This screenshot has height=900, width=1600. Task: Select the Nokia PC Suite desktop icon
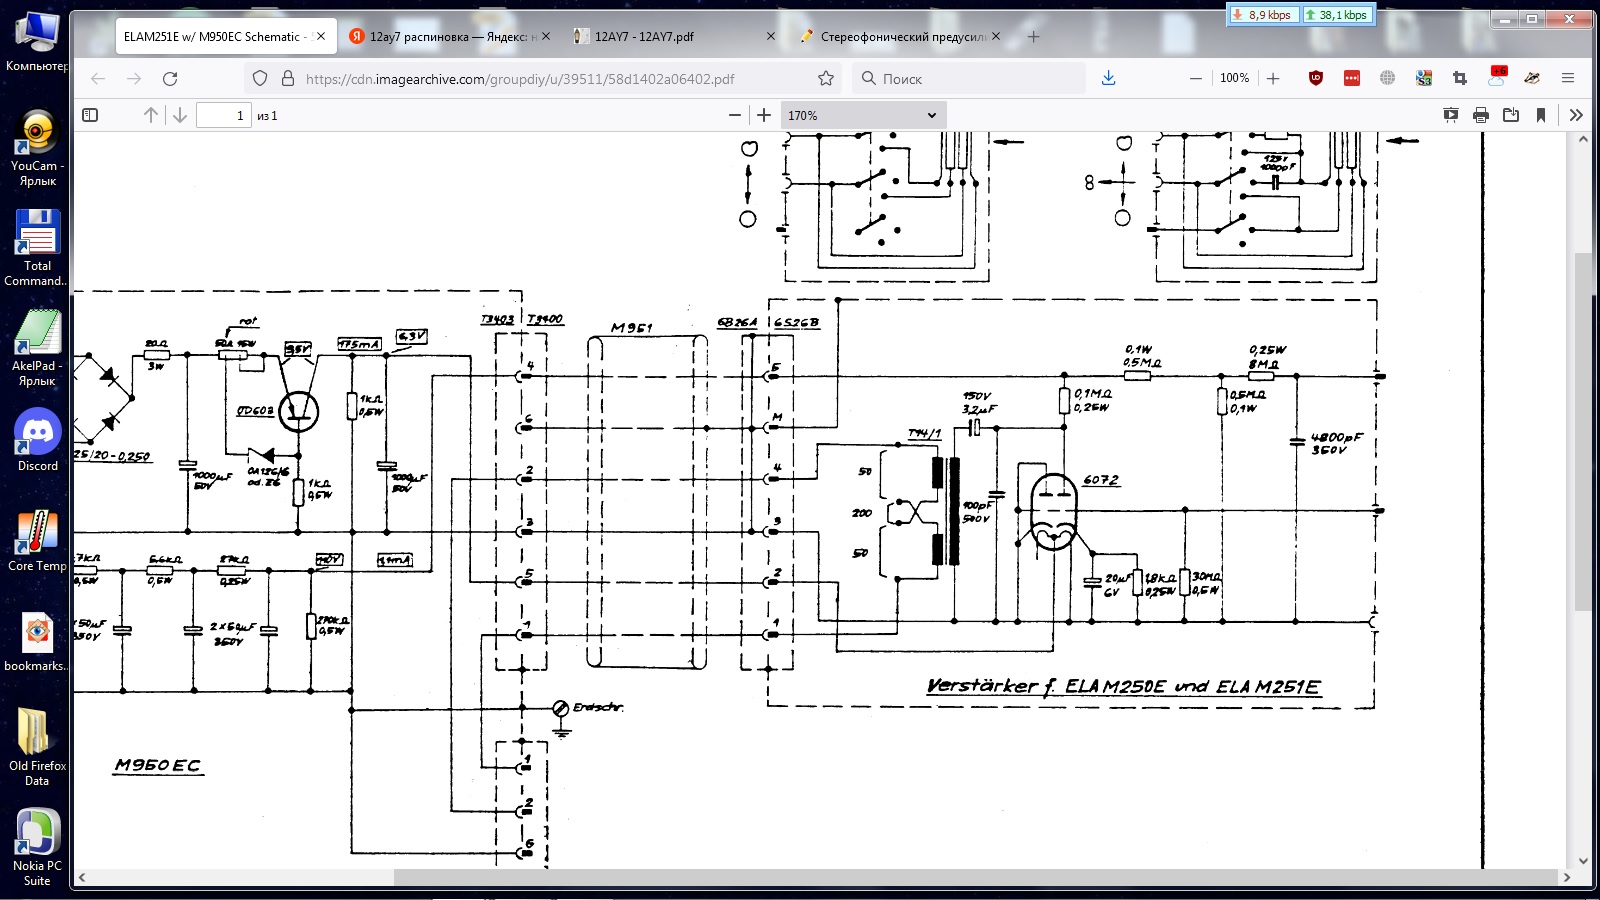point(37,848)
